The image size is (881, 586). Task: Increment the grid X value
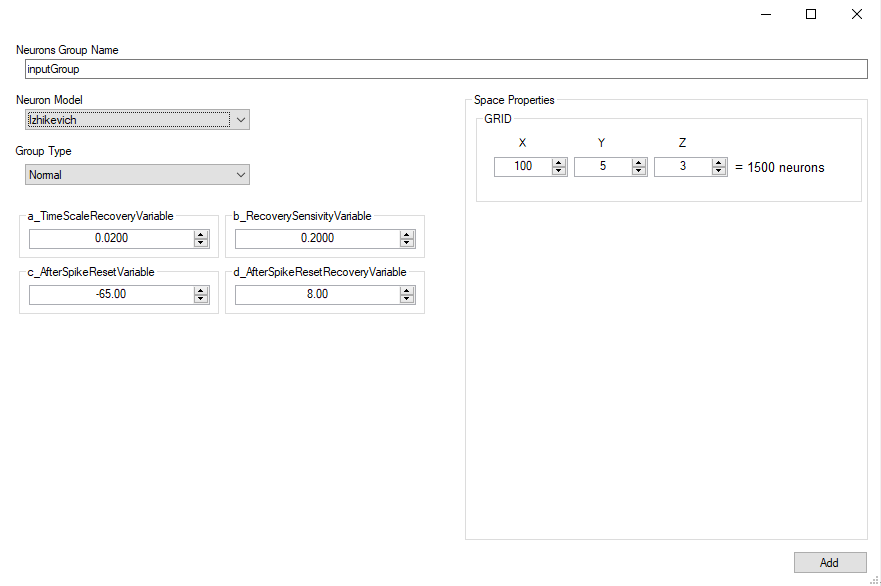(x=559, y=163)
